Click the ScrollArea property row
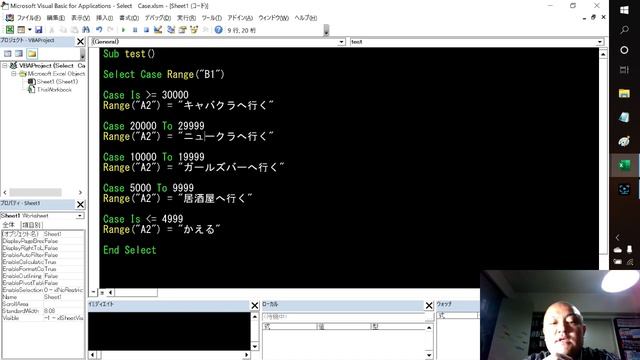This screenshot has height=360, width=640. pos(43,304)
